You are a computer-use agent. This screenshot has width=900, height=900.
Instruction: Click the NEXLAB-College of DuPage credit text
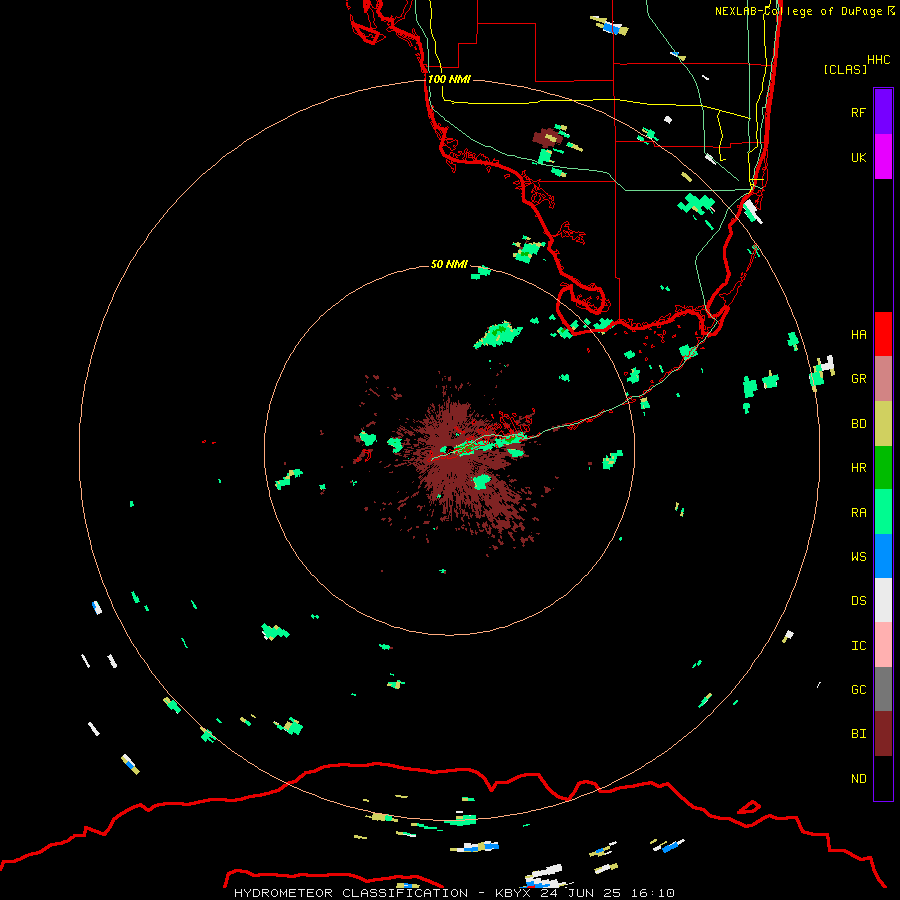click(x=798, y=11)
